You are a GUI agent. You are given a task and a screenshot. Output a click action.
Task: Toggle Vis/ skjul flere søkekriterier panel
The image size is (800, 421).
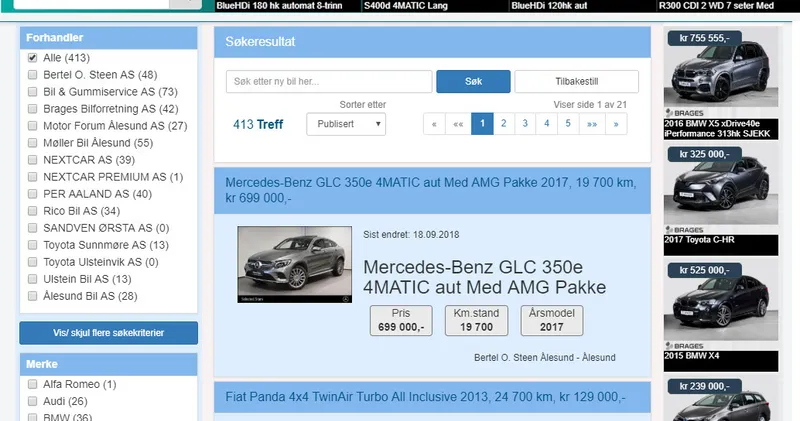[109, 333]
